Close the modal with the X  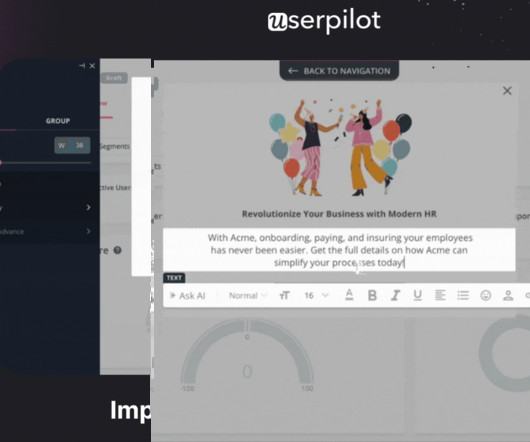507,91
